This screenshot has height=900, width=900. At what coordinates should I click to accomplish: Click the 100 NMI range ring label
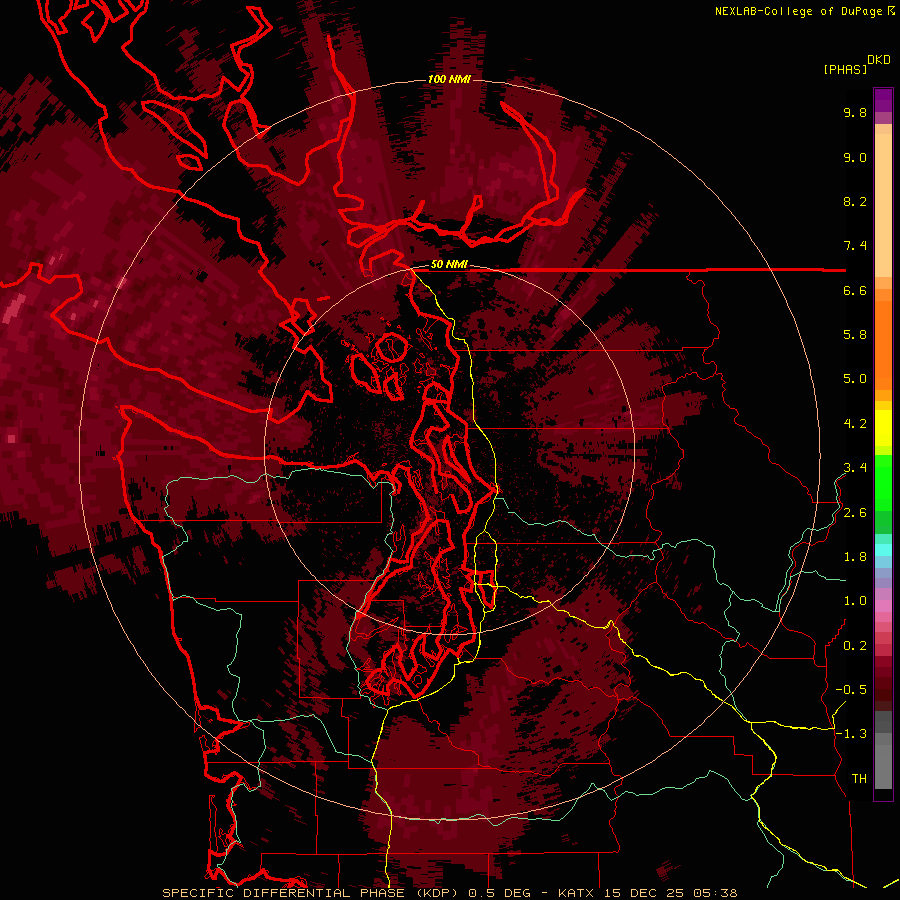click(449, 79)
